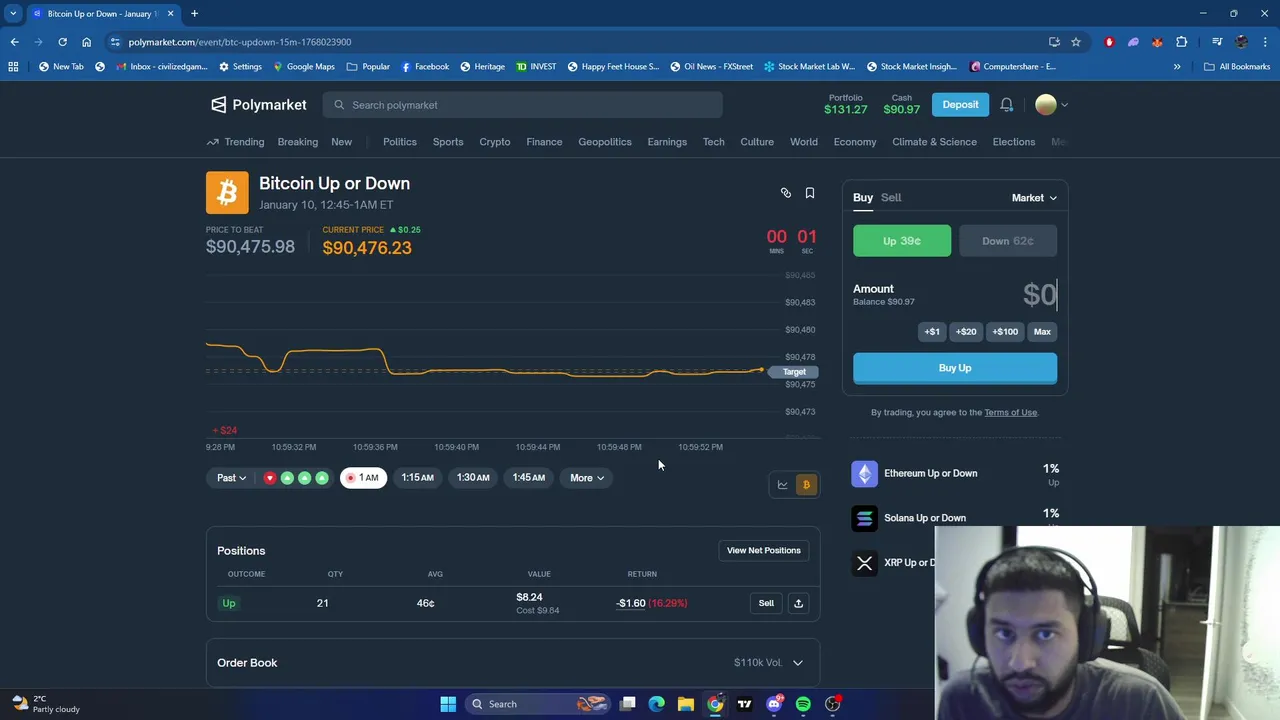Open the new tab plus button

194,14
